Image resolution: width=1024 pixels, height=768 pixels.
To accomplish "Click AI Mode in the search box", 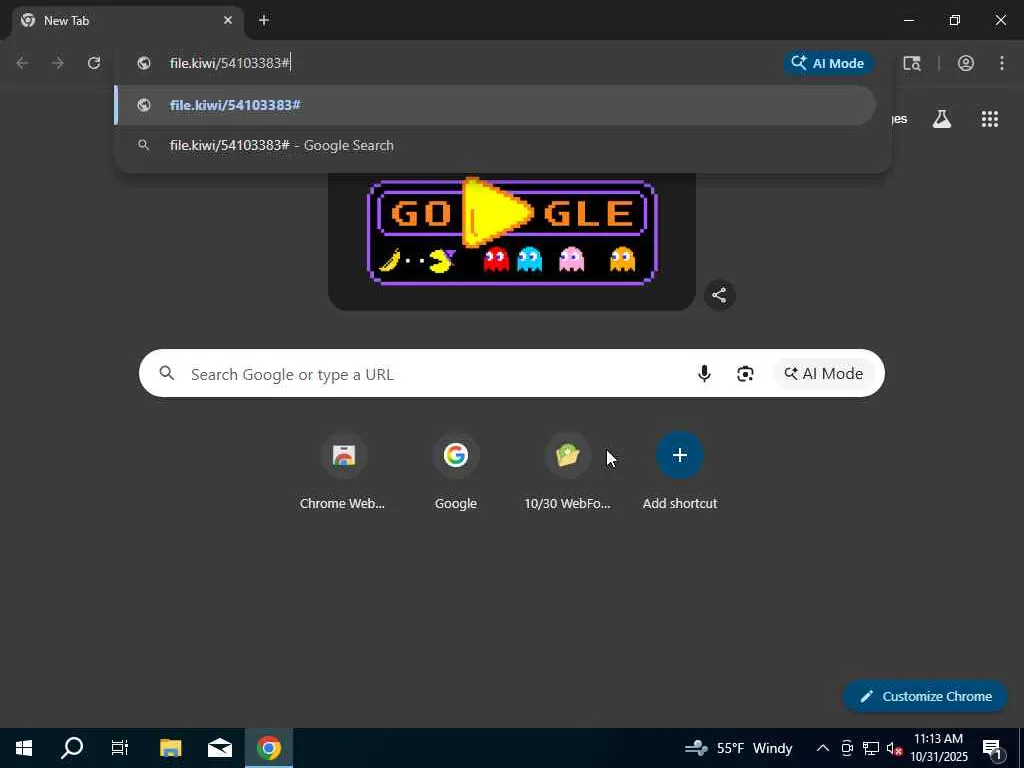I will [824, 374].
